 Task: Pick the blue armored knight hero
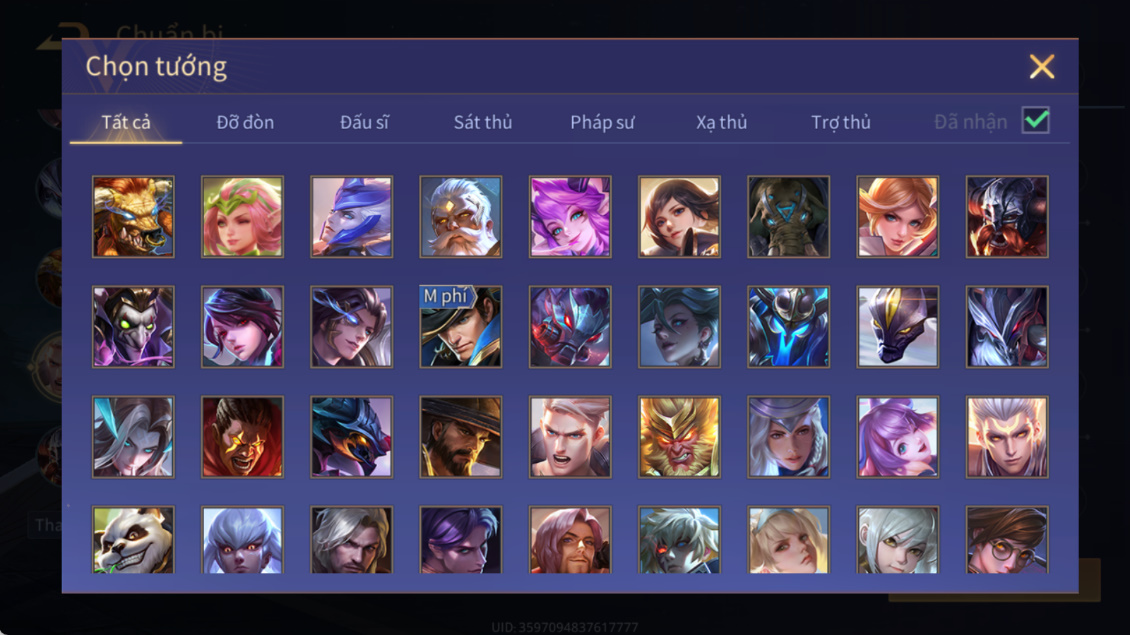pyautogui.click(x=788, y=327)
